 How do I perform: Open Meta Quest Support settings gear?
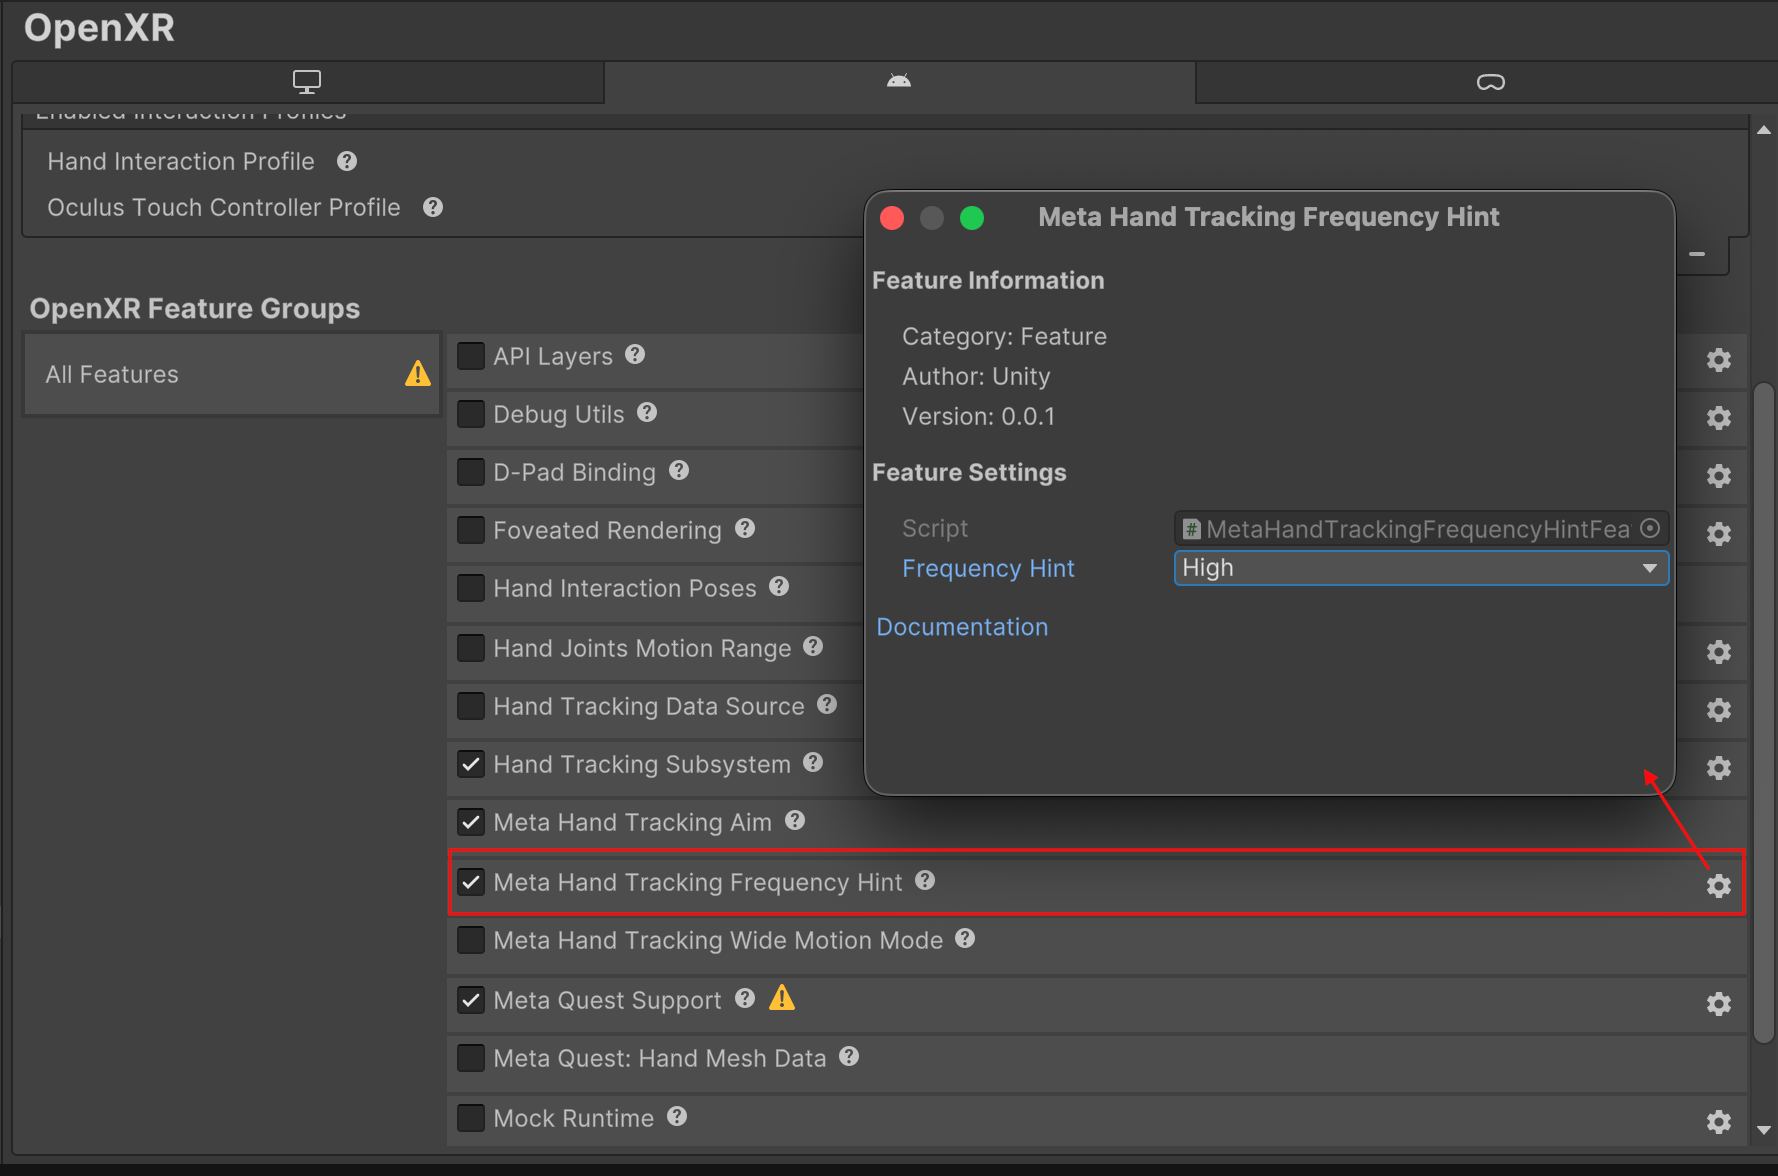1719,1004
